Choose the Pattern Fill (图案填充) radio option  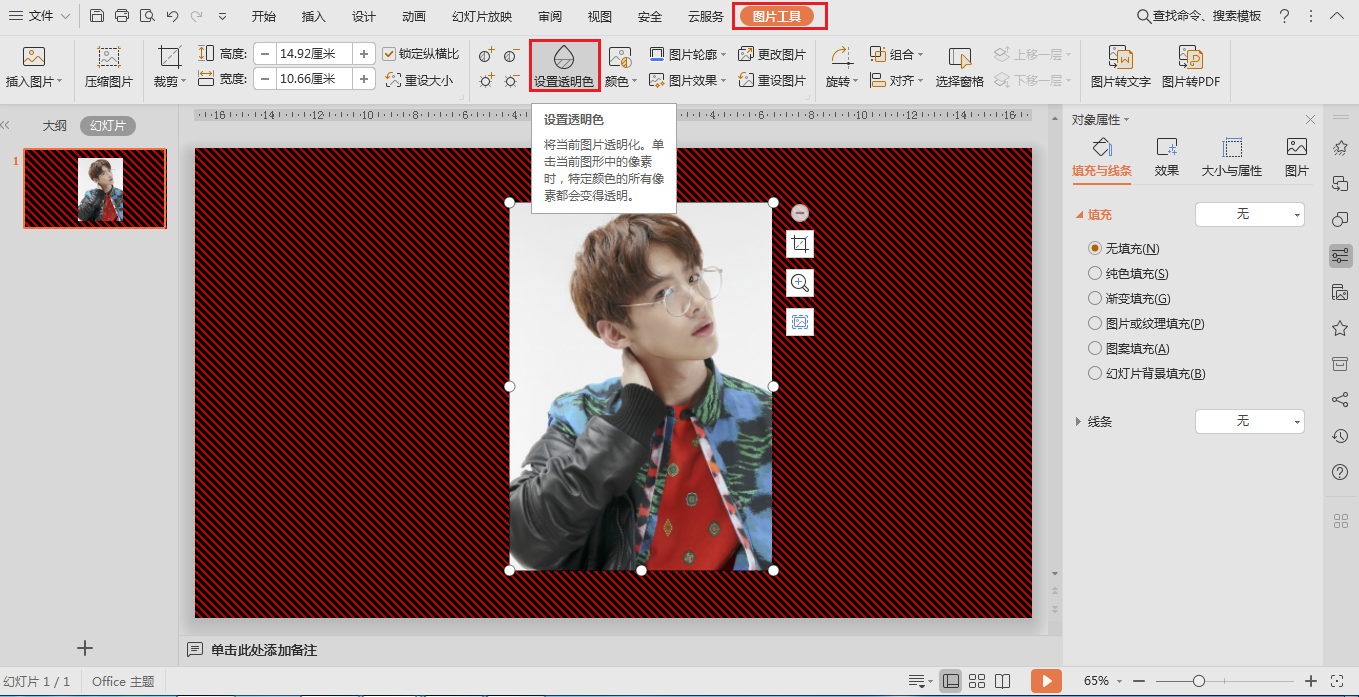(x=1094, y=348)
